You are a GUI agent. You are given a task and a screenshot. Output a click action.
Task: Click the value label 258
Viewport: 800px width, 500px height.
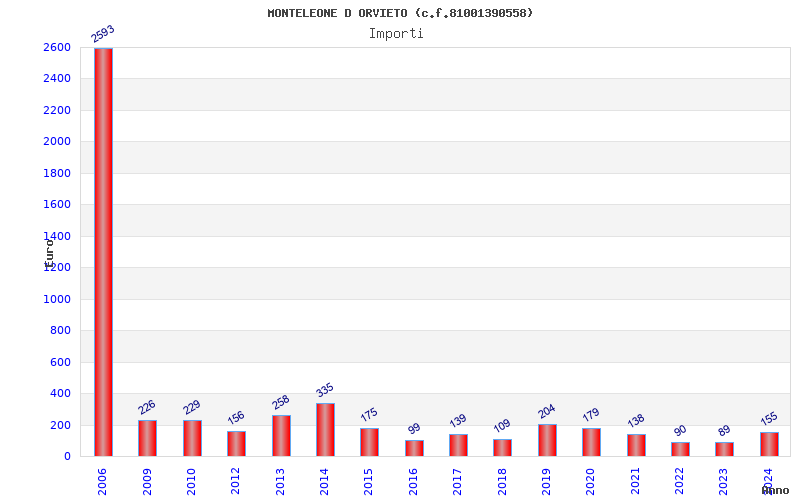click(x=281, y=402)
